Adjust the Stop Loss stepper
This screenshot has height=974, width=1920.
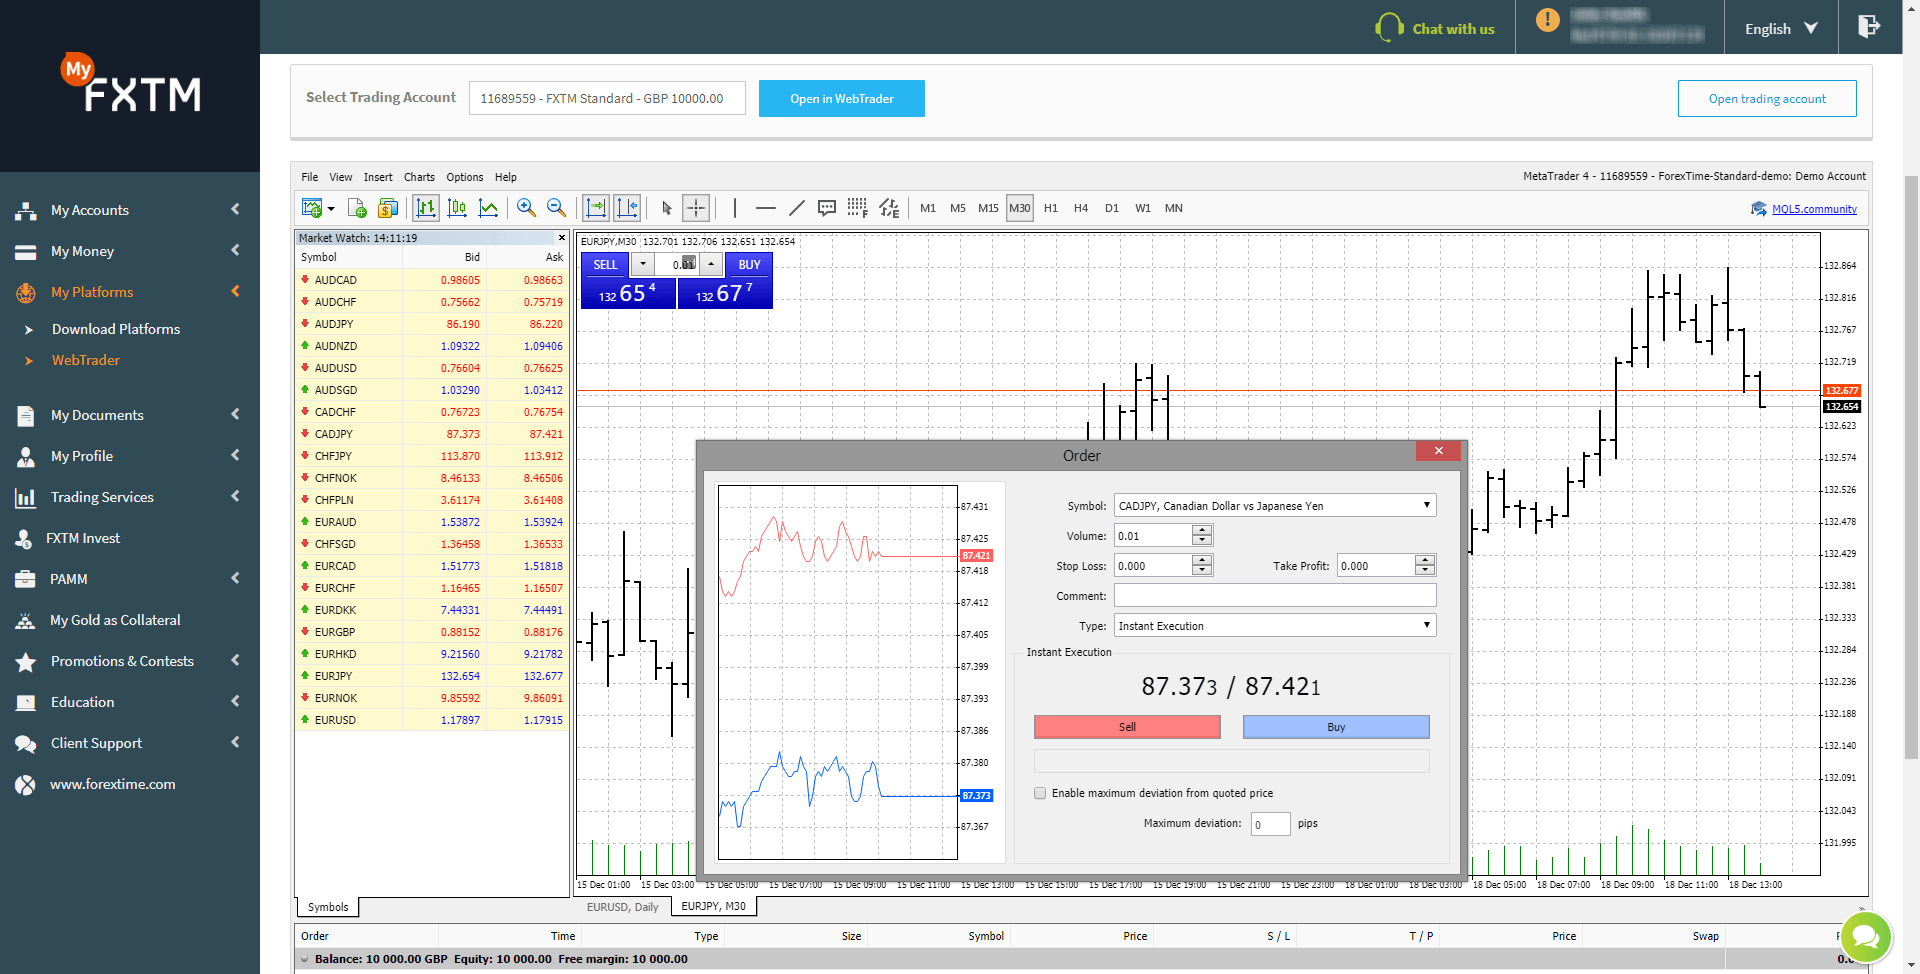1202,566
